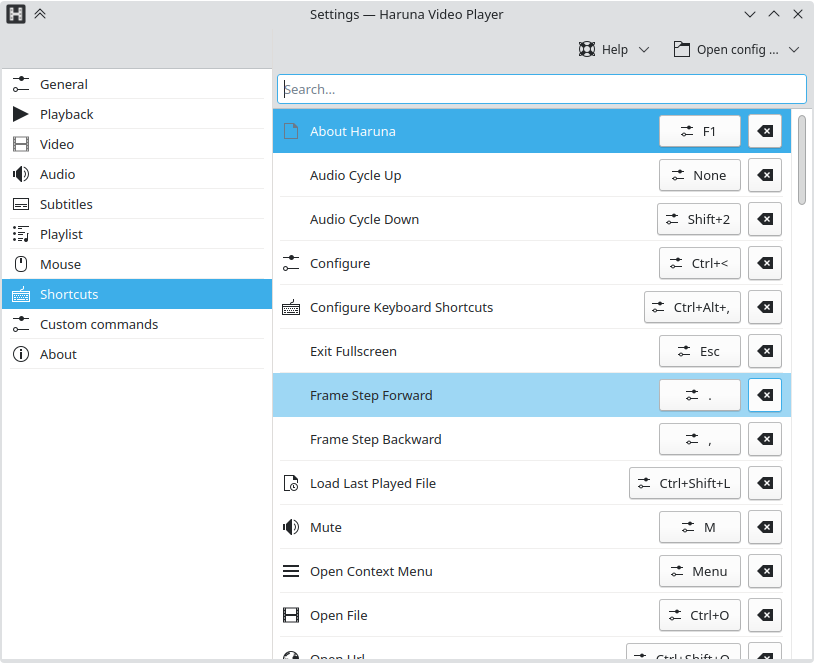This screenshot has height=663, width=814.
Task: Click the Haruna app icon in the title bar
Action: pyautogui.click(x=16, y=14)
